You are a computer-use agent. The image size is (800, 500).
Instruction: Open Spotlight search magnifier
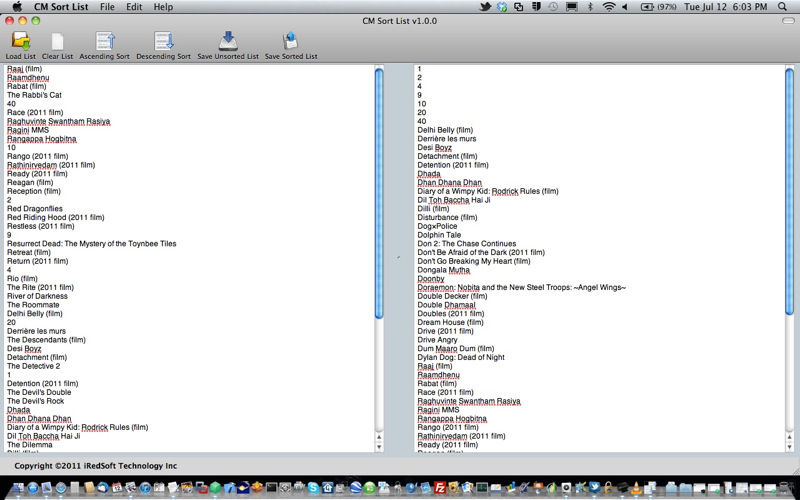[782, 7]
